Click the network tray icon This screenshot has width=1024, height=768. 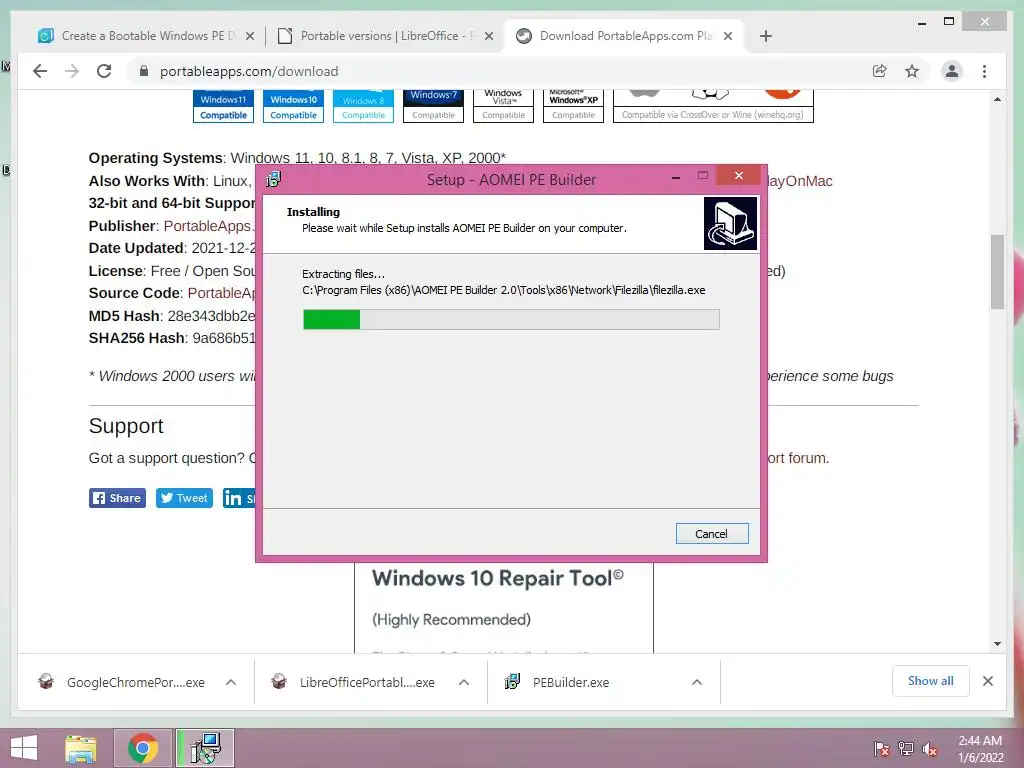(x=906, y=749)
